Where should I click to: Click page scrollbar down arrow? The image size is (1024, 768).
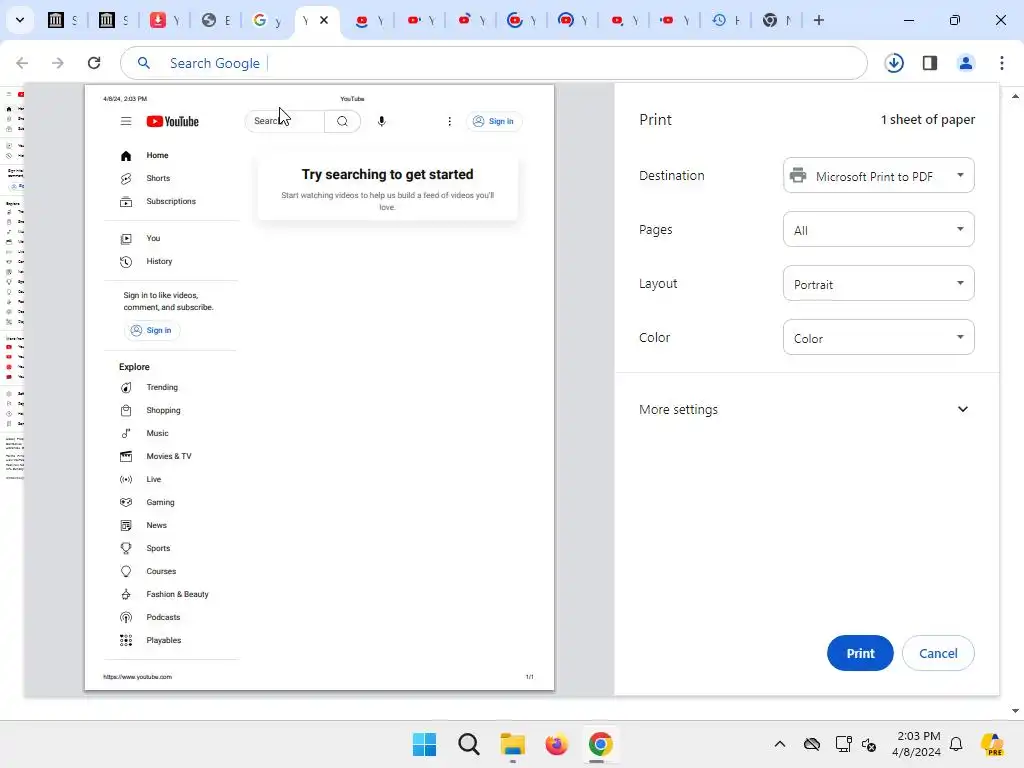point(1015,711)
